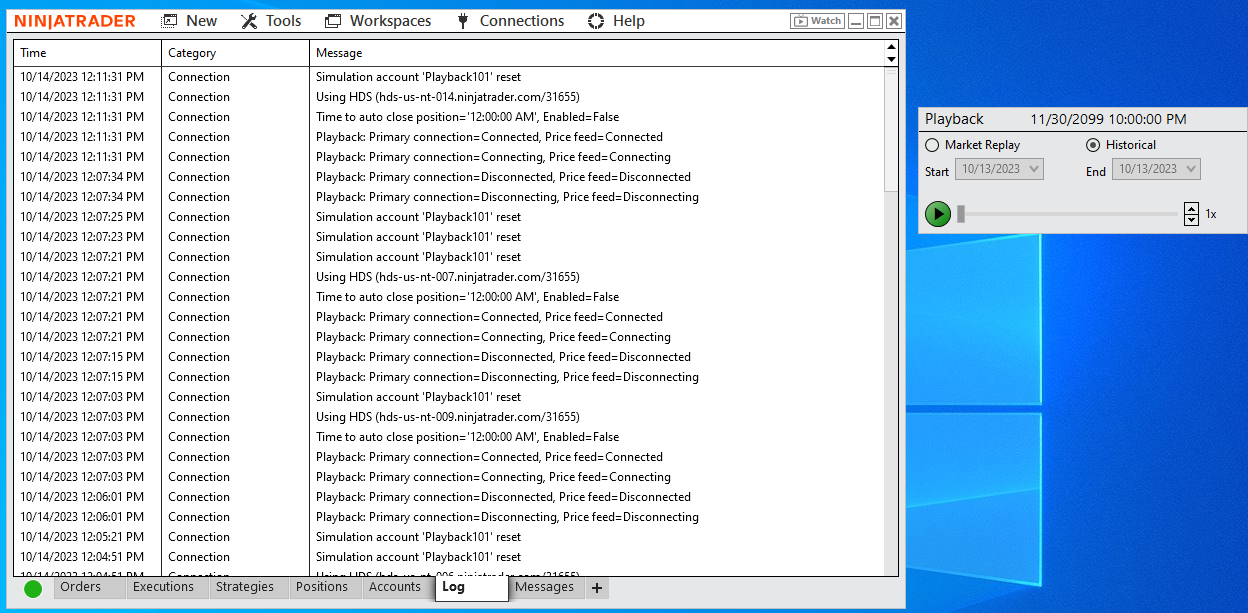The width and height of the screenshot is (1248, 613).
Task: Switch to the Accounts tab
Action: click(x=395, y=587)
